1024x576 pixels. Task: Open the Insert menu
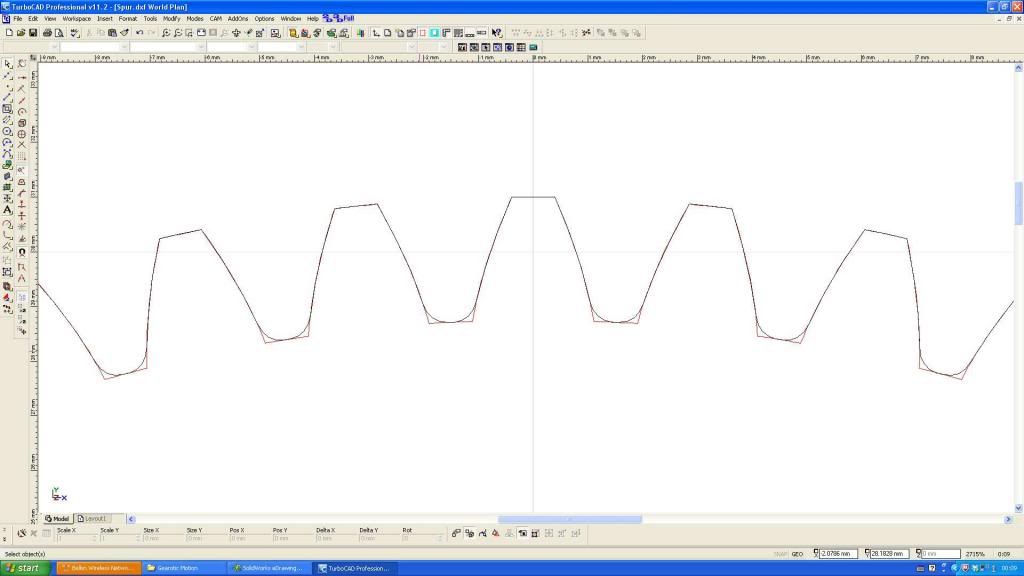(104, 19)
